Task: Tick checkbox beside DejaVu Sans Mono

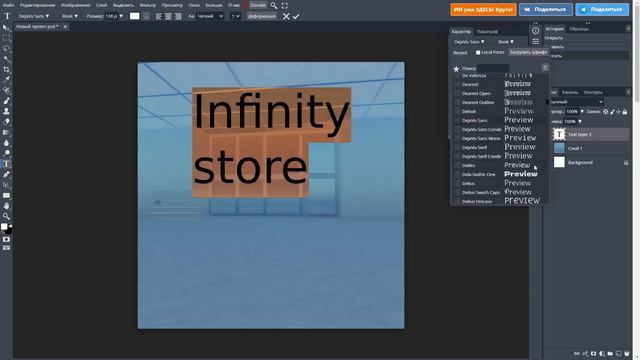Action: pos(457,138)
